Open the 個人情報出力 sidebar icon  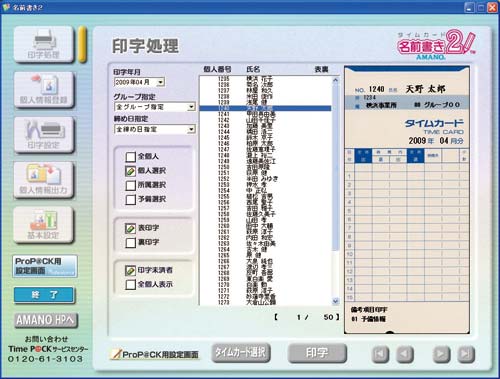pyautogui.click(x=44, y=180)
